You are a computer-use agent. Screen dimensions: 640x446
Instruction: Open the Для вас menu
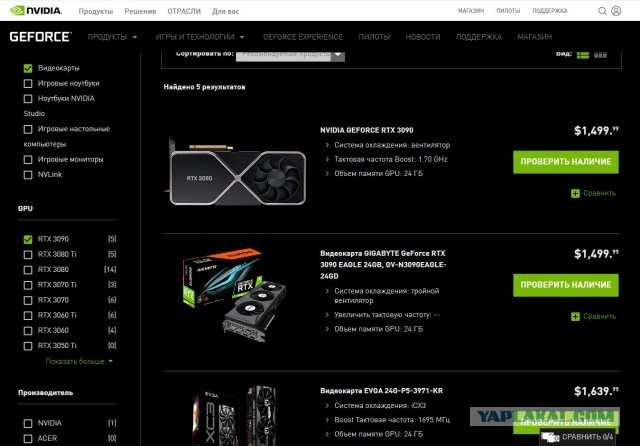[x=225, y=11]
